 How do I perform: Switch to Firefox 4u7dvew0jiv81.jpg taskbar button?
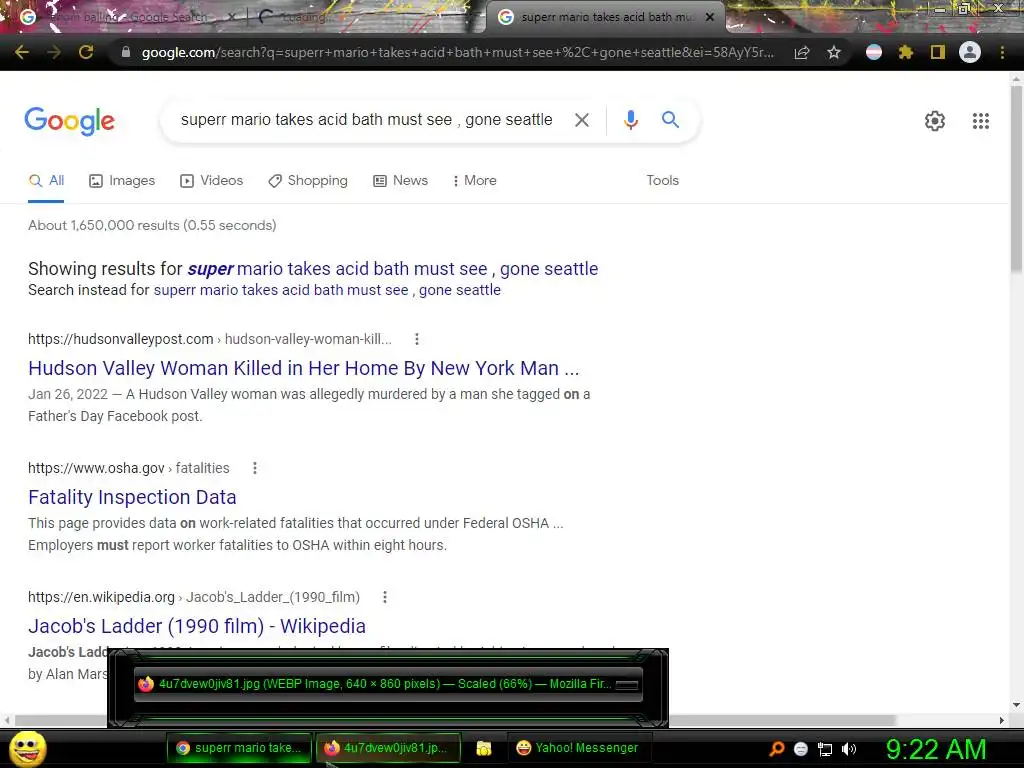(x=388, y=748)
